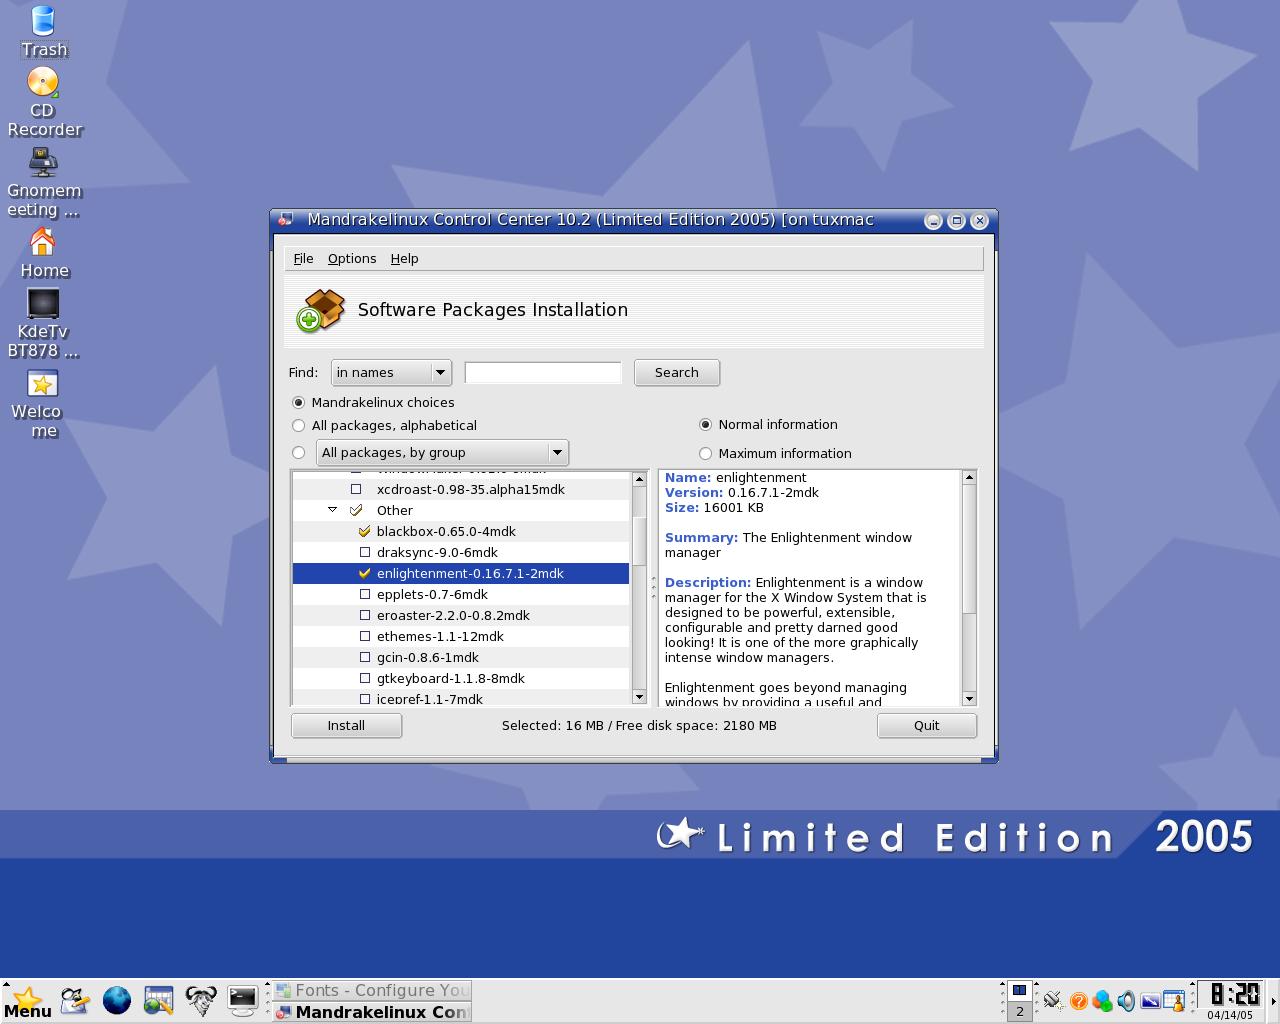Switch to the Mandrakelinux Control Center taskbar entry
1280x1024 pixels.
click(372, 1011)
